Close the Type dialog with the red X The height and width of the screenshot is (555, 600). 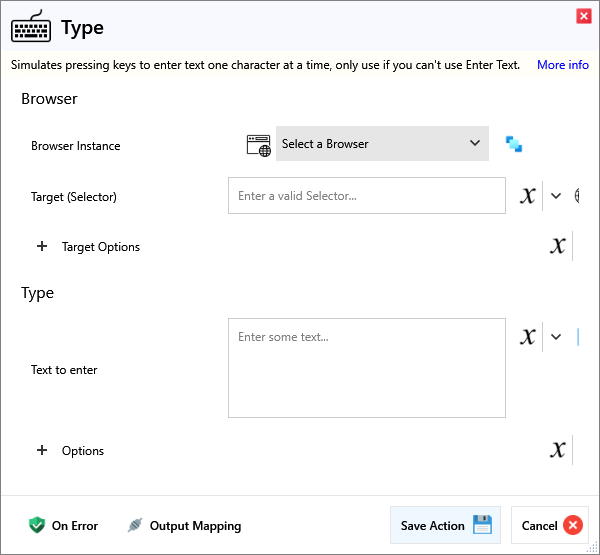click(x=583, y=16)
